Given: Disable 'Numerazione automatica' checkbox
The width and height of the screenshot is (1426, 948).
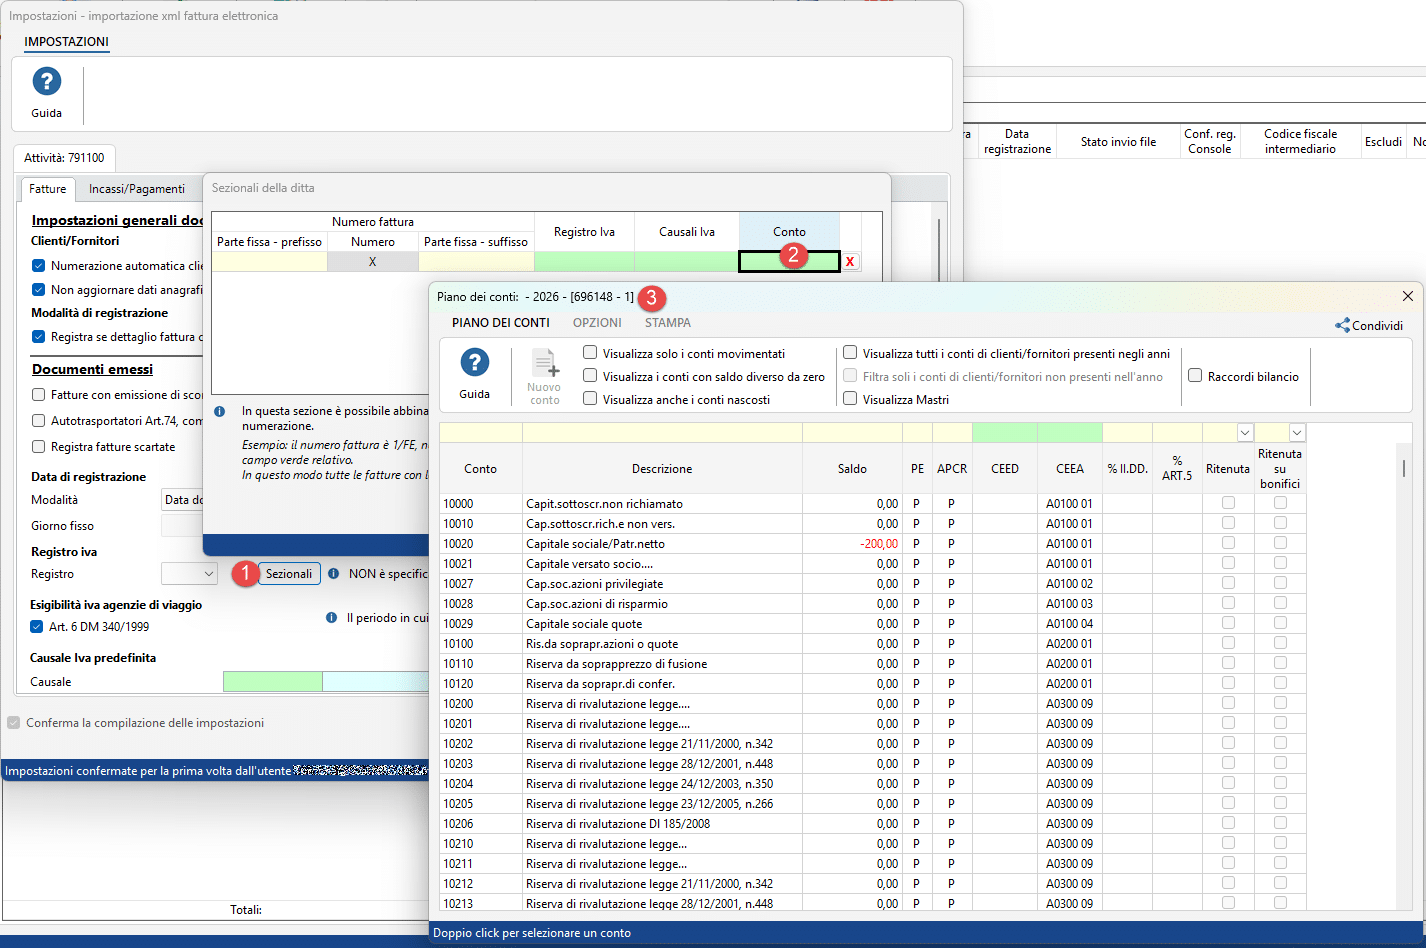Looking at the screenshot, I should pos(39,266).
